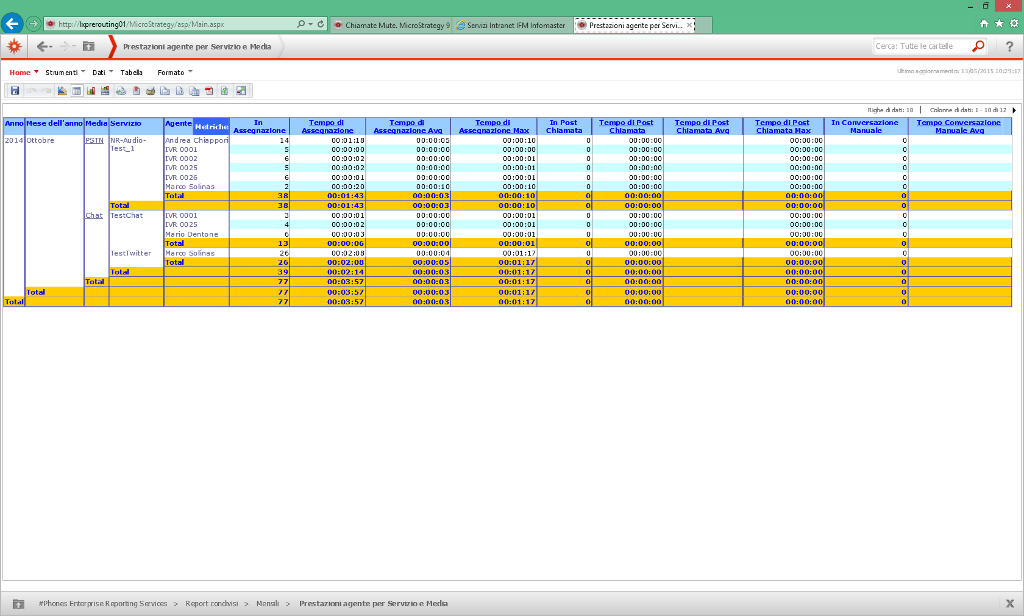The width and height of the screenshot is (1024, 616).
Task: Click the Mese dell'anno column header
Action: (x=55, y=127)
